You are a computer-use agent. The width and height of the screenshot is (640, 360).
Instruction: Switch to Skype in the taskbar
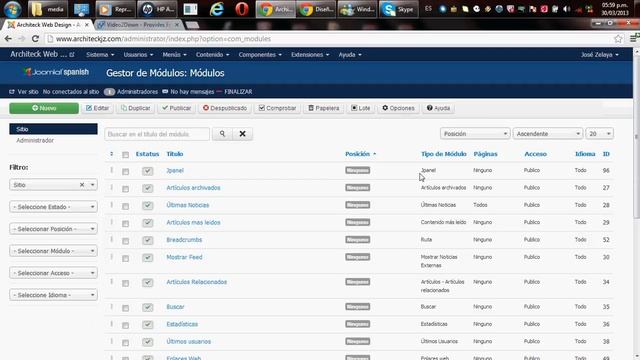click(x=399, y=9)
